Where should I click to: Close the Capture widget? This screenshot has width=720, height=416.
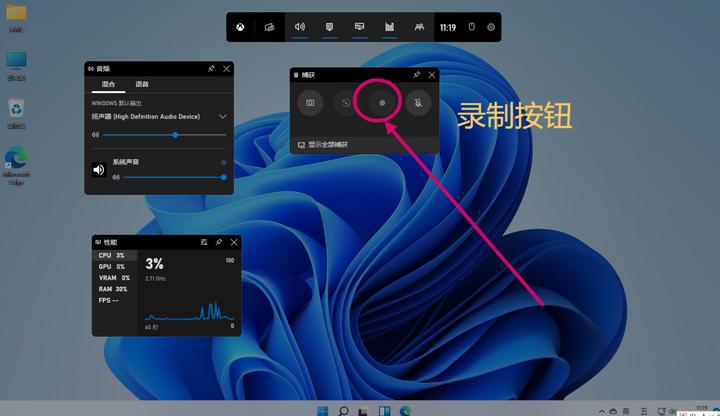pyautogui.click(x=432, y=74)
